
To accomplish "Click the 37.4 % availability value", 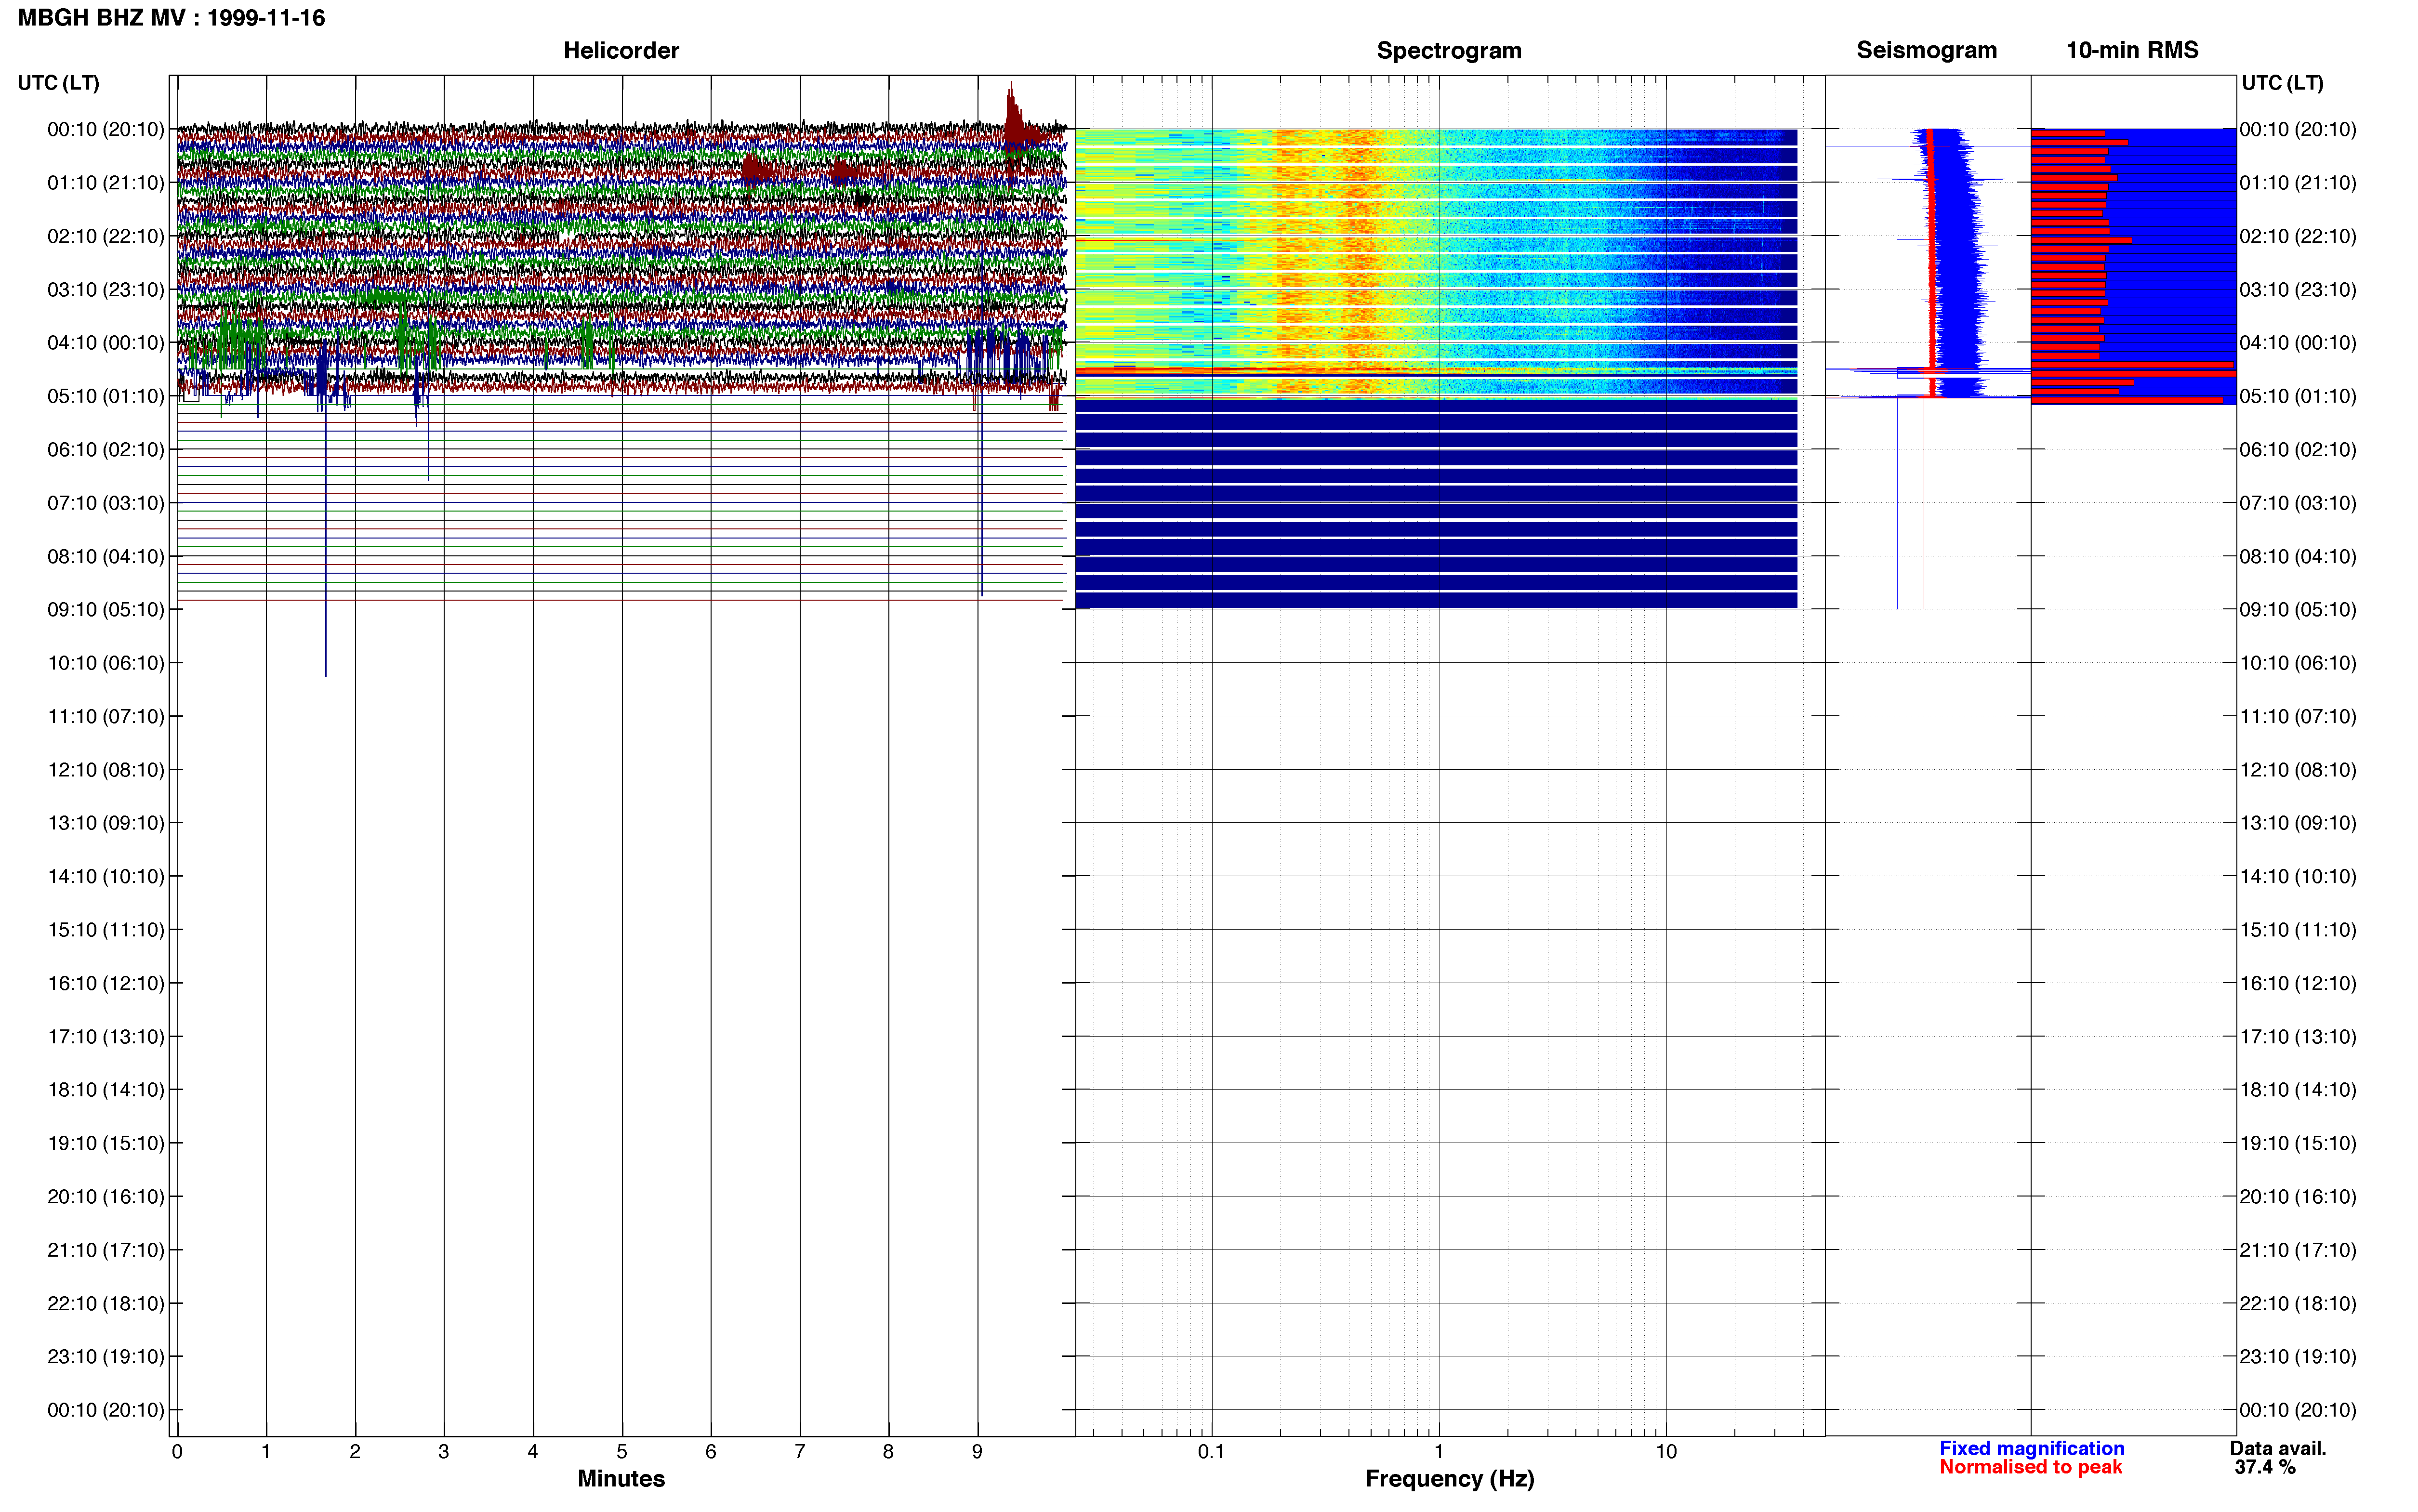I will coord(2265,1467).
